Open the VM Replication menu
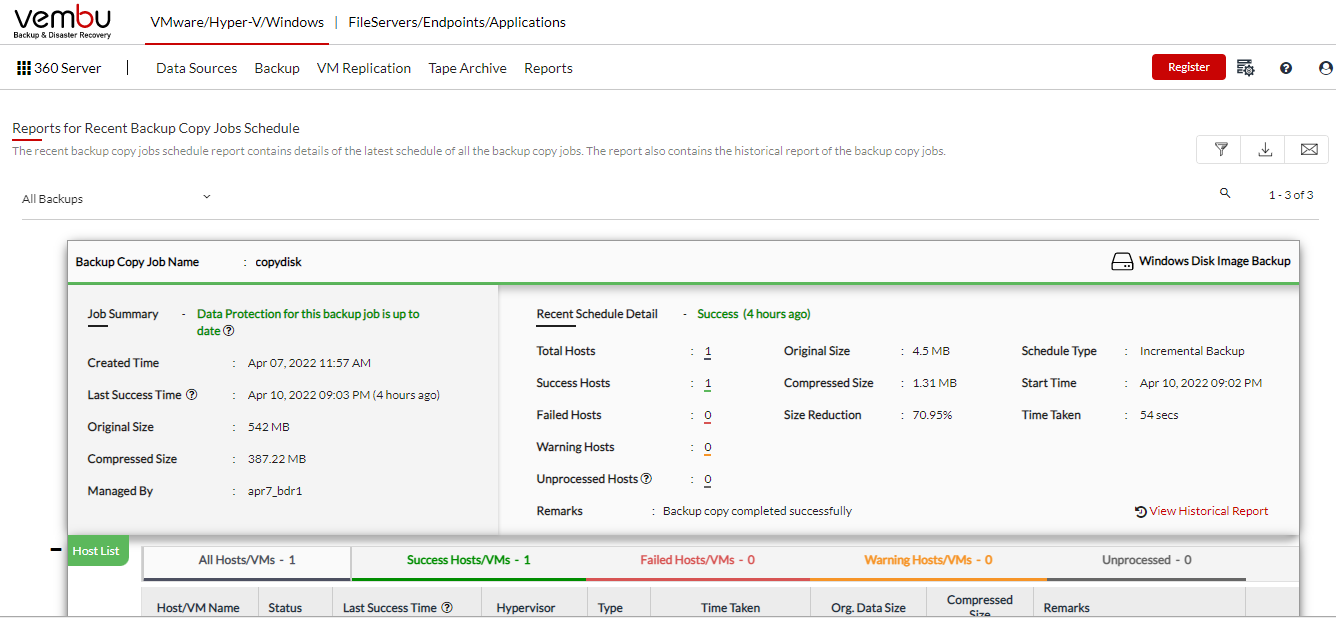Screen dimensions: 1336x618 pos(364,68)
